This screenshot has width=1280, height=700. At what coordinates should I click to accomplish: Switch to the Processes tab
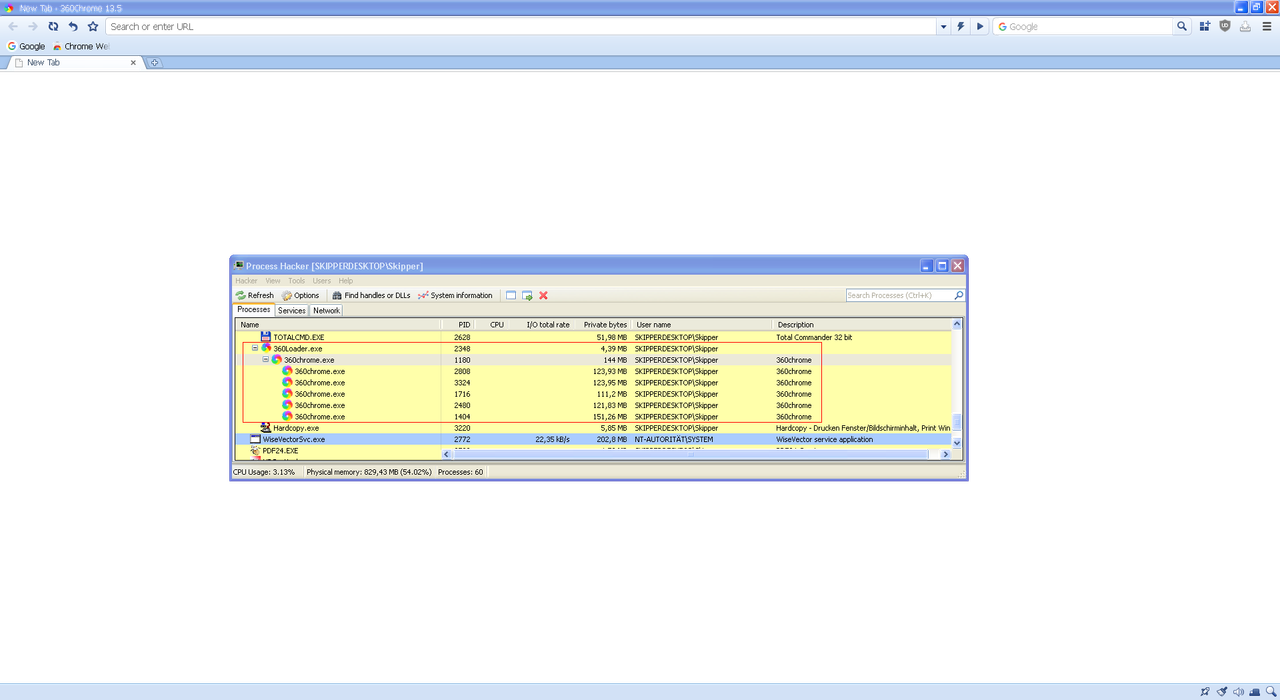click(254, 310)
